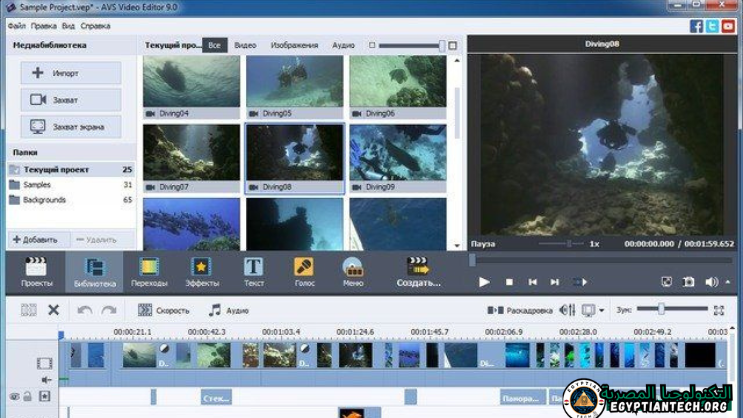Viewport: 743px width, 418px height.
Task: Open the Проекты (Projects) section
Action: [36, 272]
